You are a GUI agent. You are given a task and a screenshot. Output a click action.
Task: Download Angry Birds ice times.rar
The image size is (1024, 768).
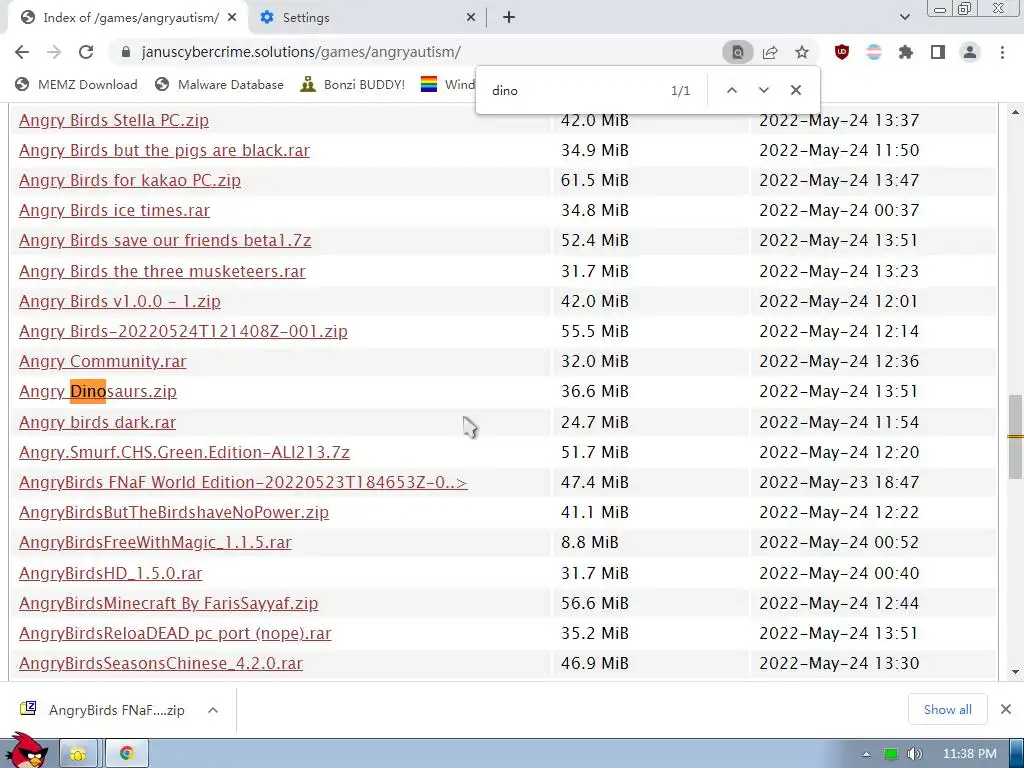(x=114, y=210)
